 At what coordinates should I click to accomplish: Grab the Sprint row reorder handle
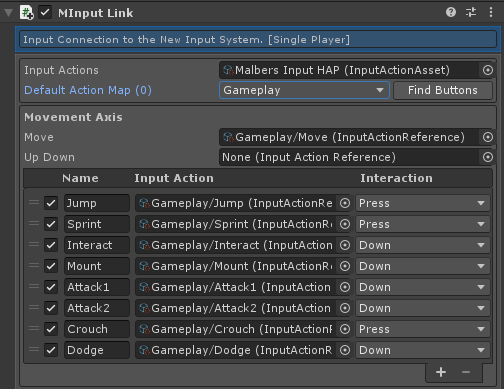click(34, 223)
